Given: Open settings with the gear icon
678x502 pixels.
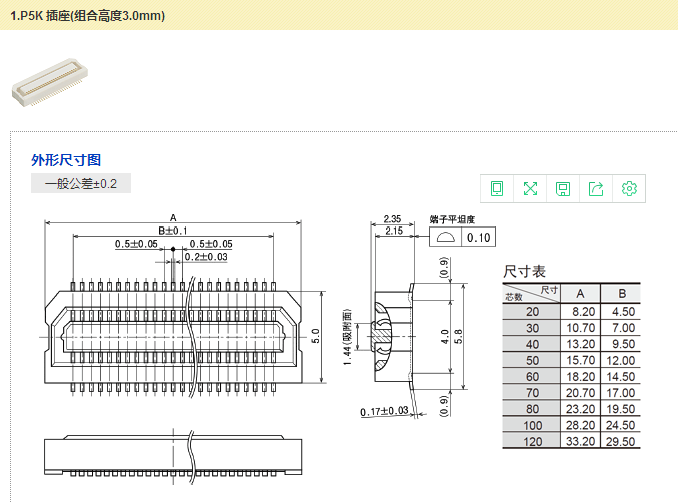Looking at the screenshot, I should click(629, 189).
